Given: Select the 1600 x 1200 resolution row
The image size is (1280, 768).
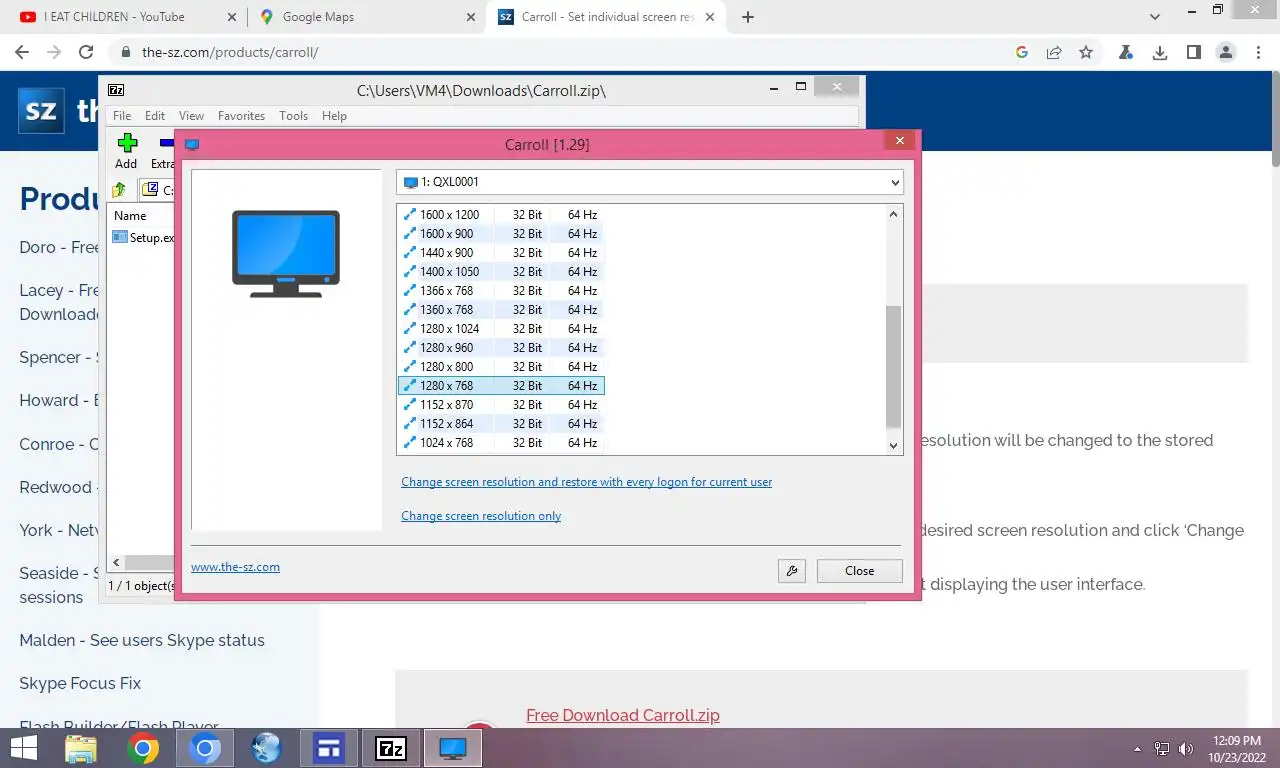Looking at the screenshot, I should 501,215.
